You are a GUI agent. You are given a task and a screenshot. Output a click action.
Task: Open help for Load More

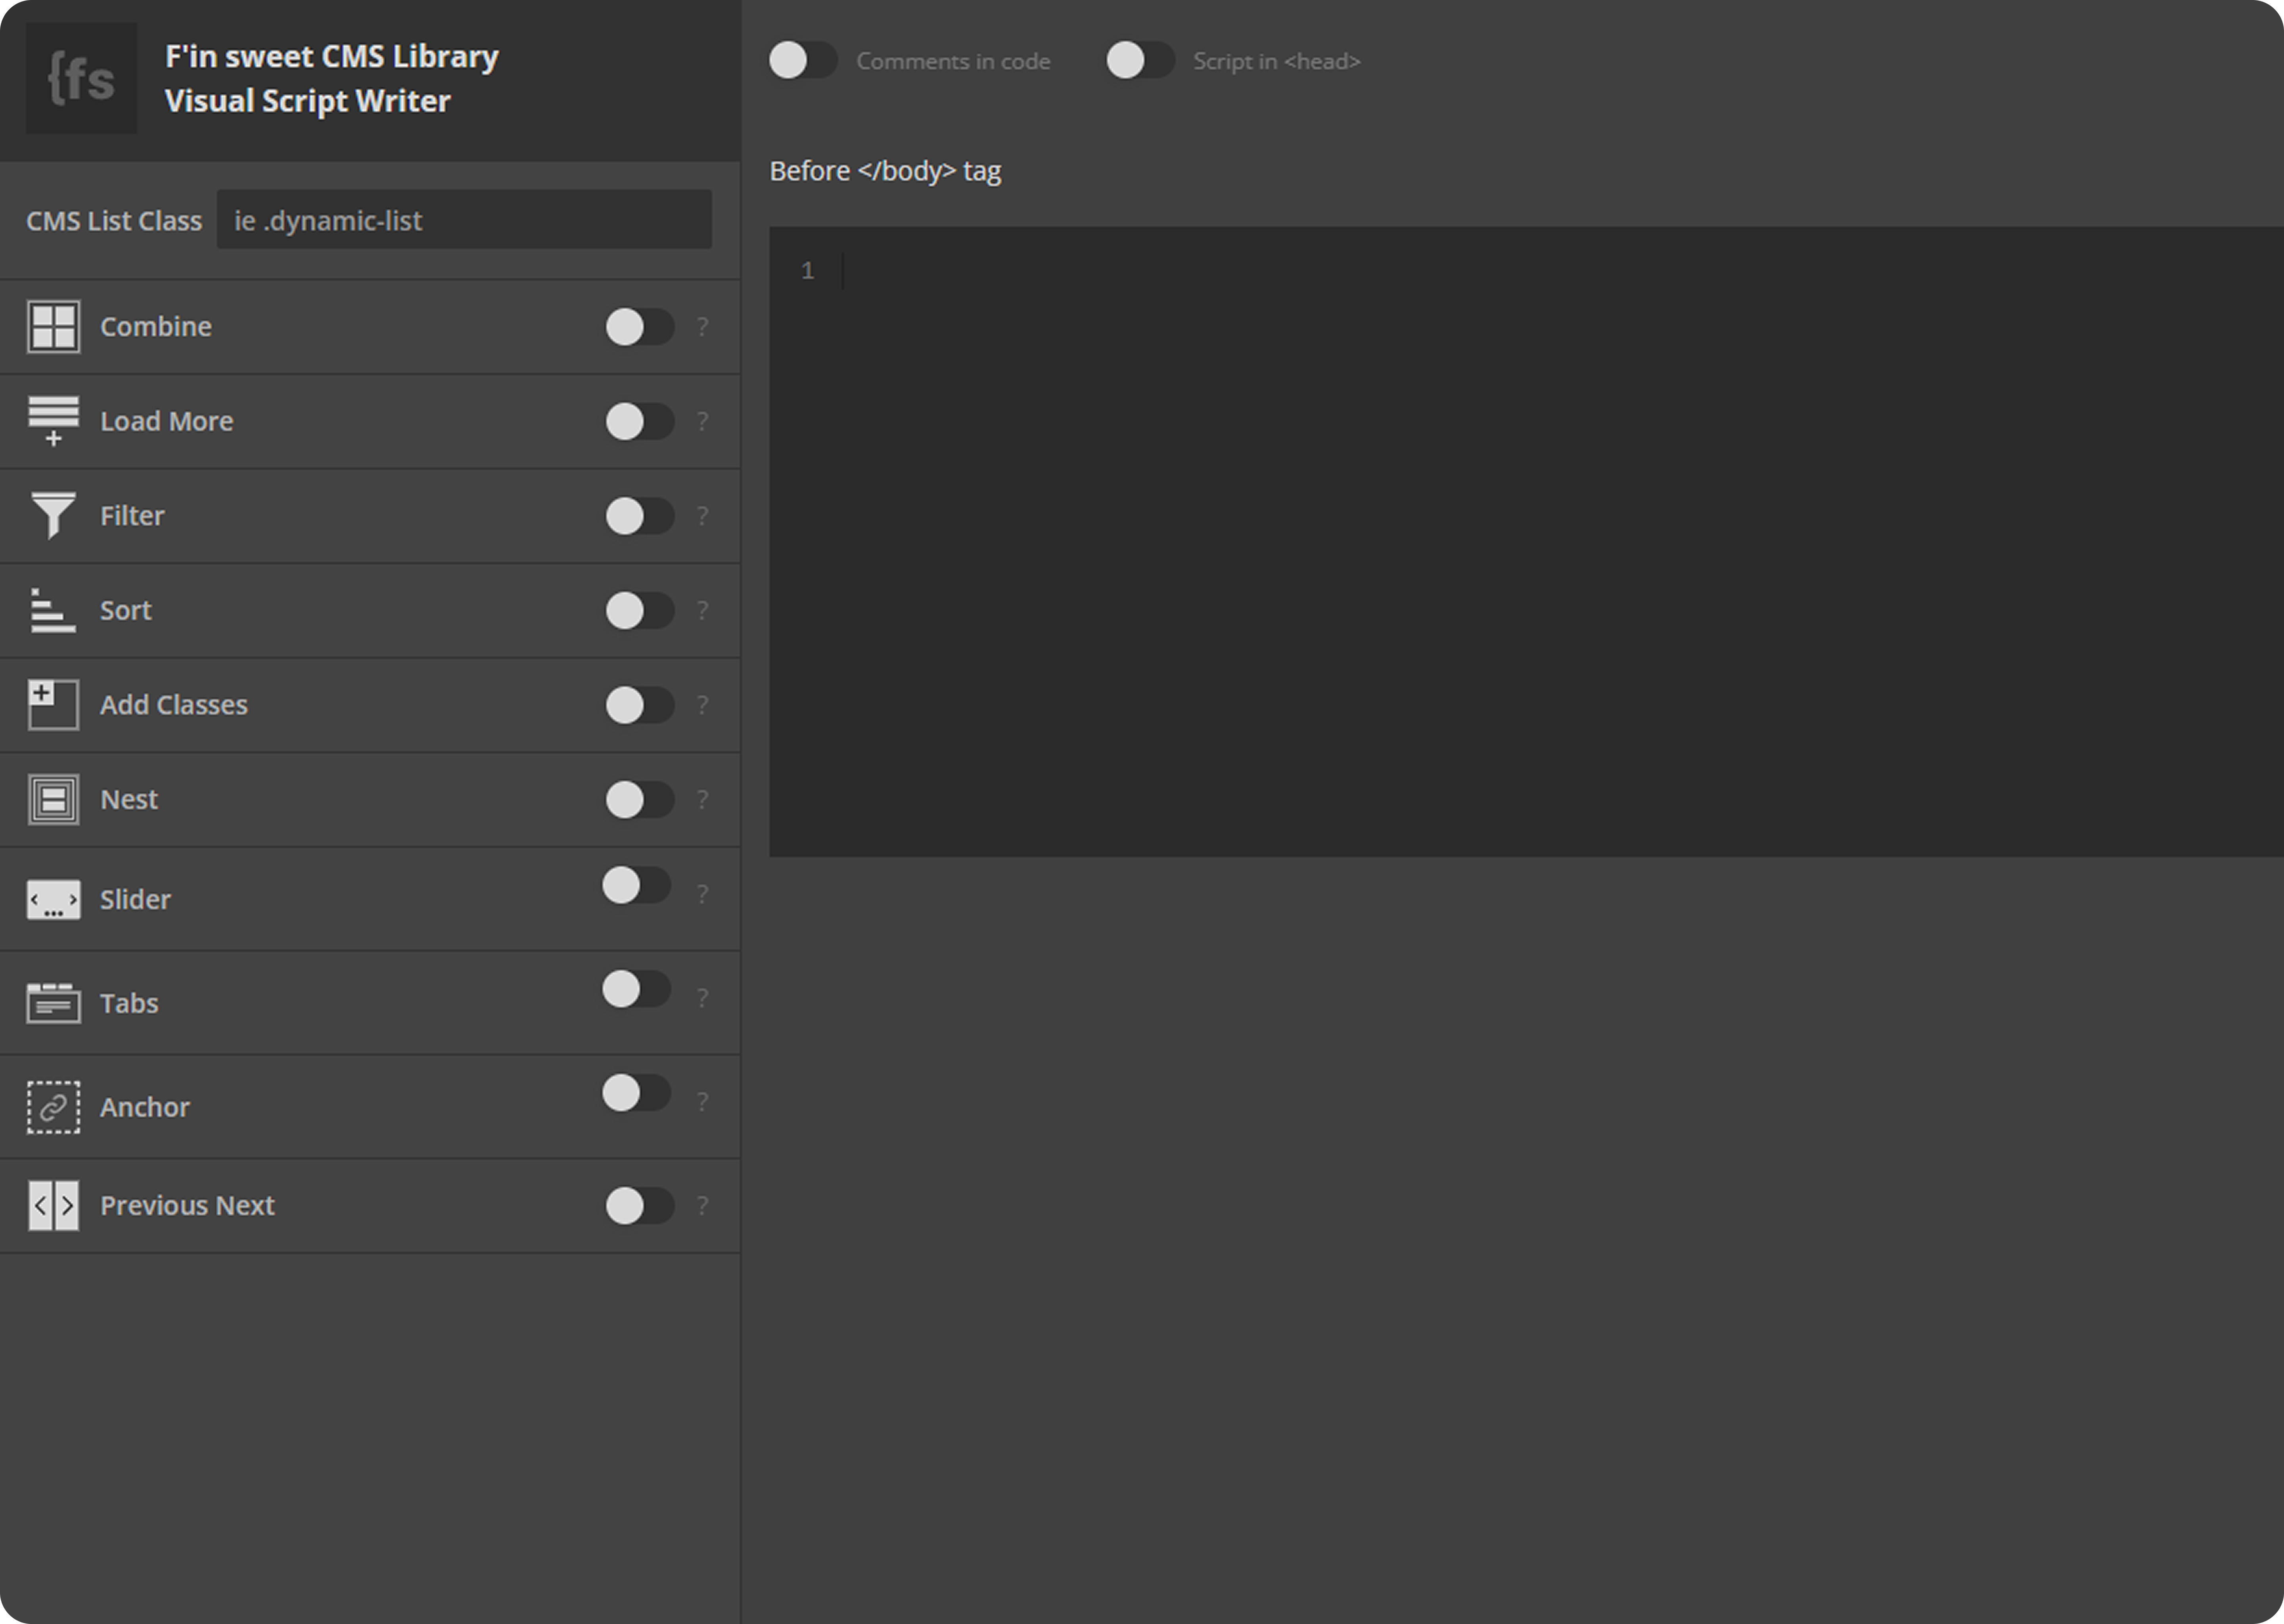tap(703, 421)
